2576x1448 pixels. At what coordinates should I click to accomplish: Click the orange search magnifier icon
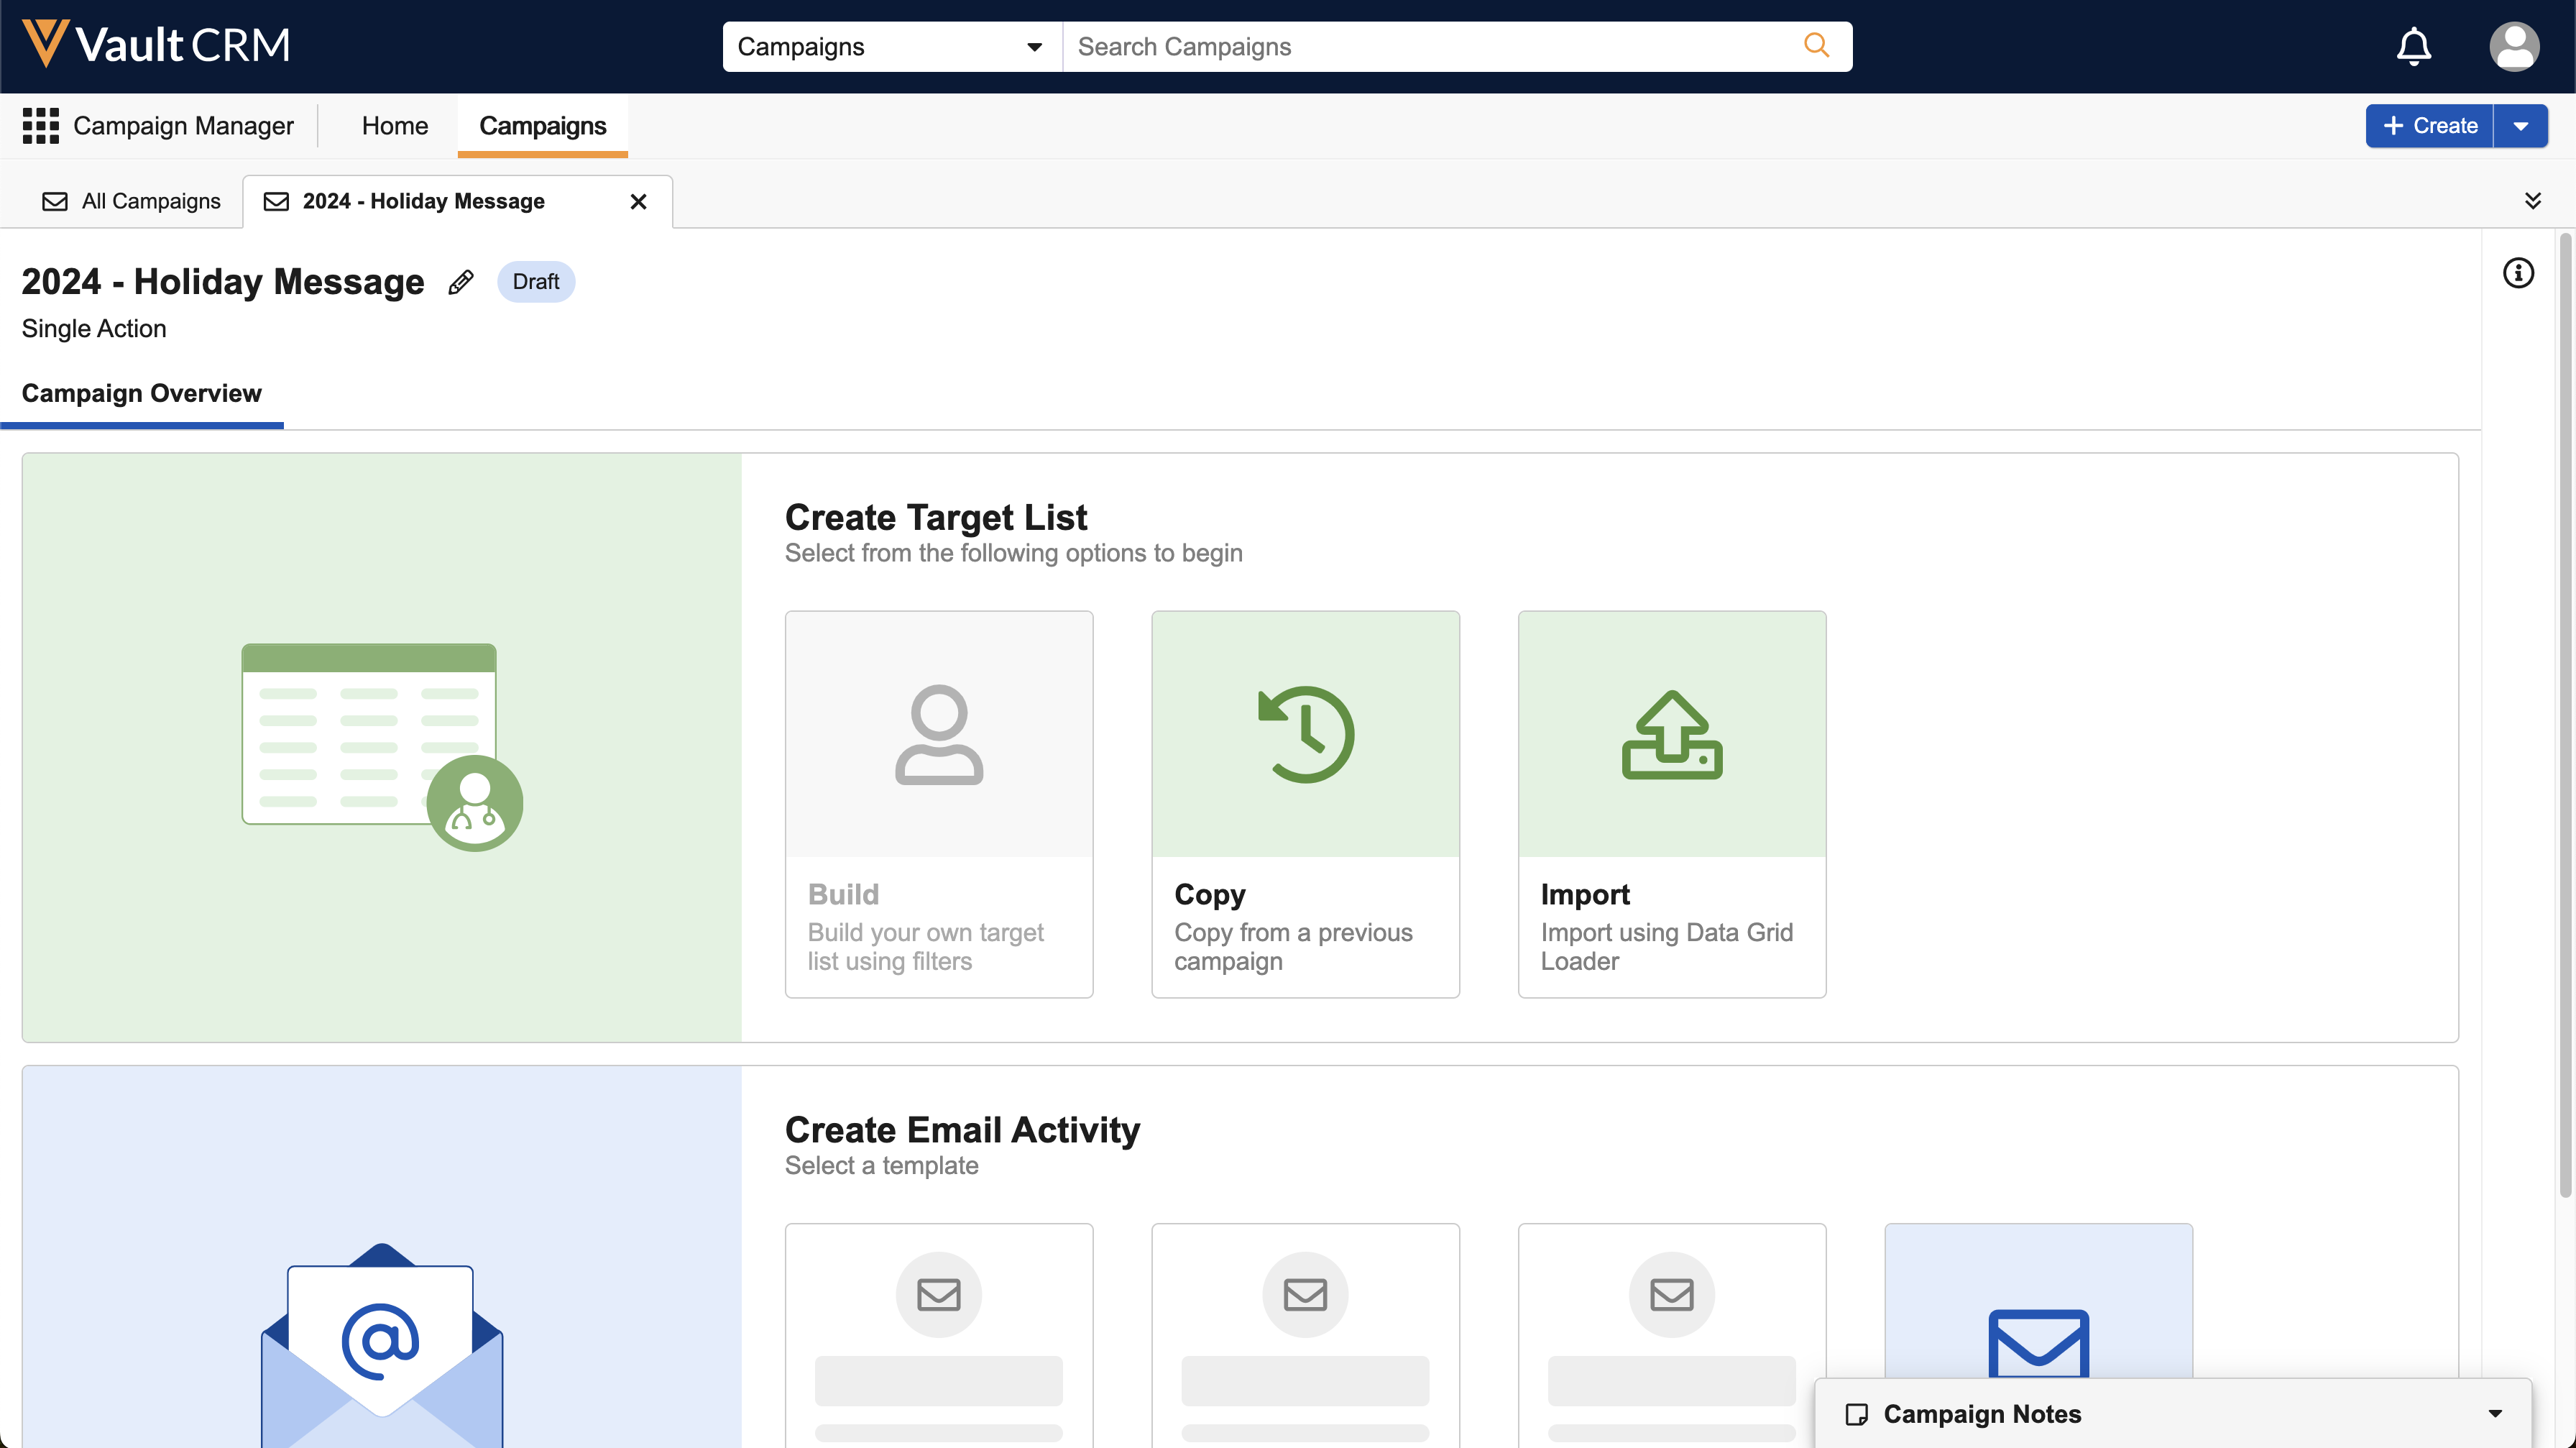click(x=1816, y=46)
